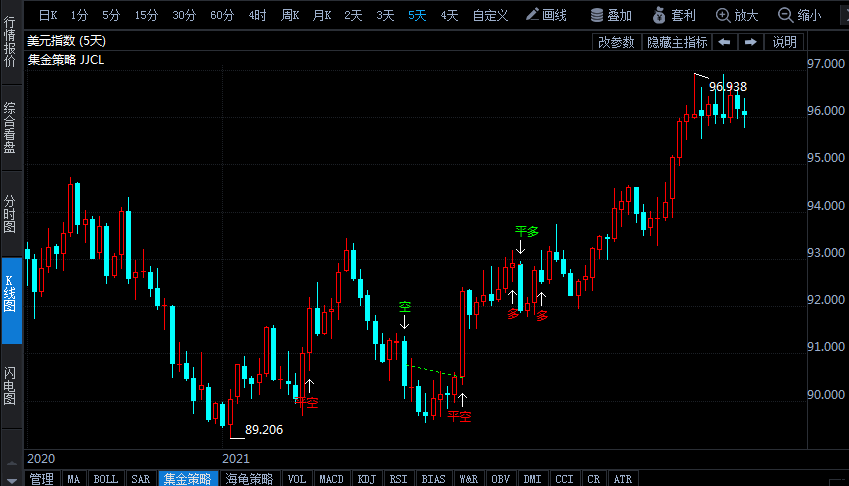Click the green 平多 signal marker
The image size is (849, 486).
tap(527, 232)
